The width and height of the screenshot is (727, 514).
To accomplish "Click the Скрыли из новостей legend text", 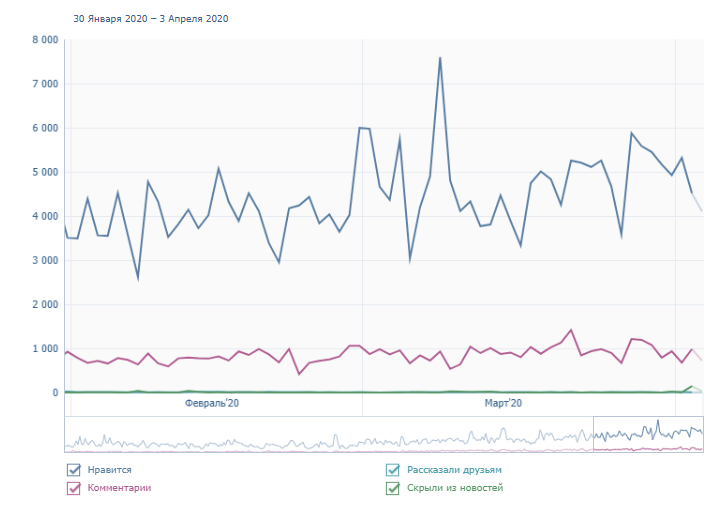I will tap(455, 489).
